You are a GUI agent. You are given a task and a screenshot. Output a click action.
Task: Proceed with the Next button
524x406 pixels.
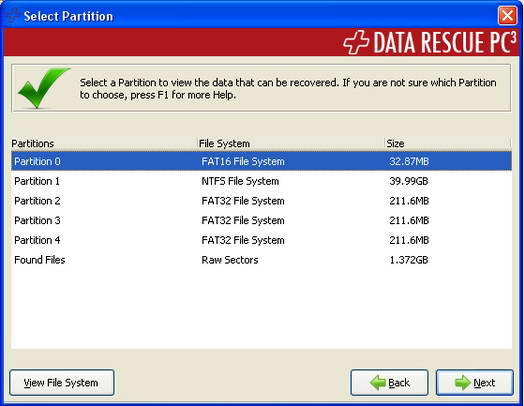(475, 383)
